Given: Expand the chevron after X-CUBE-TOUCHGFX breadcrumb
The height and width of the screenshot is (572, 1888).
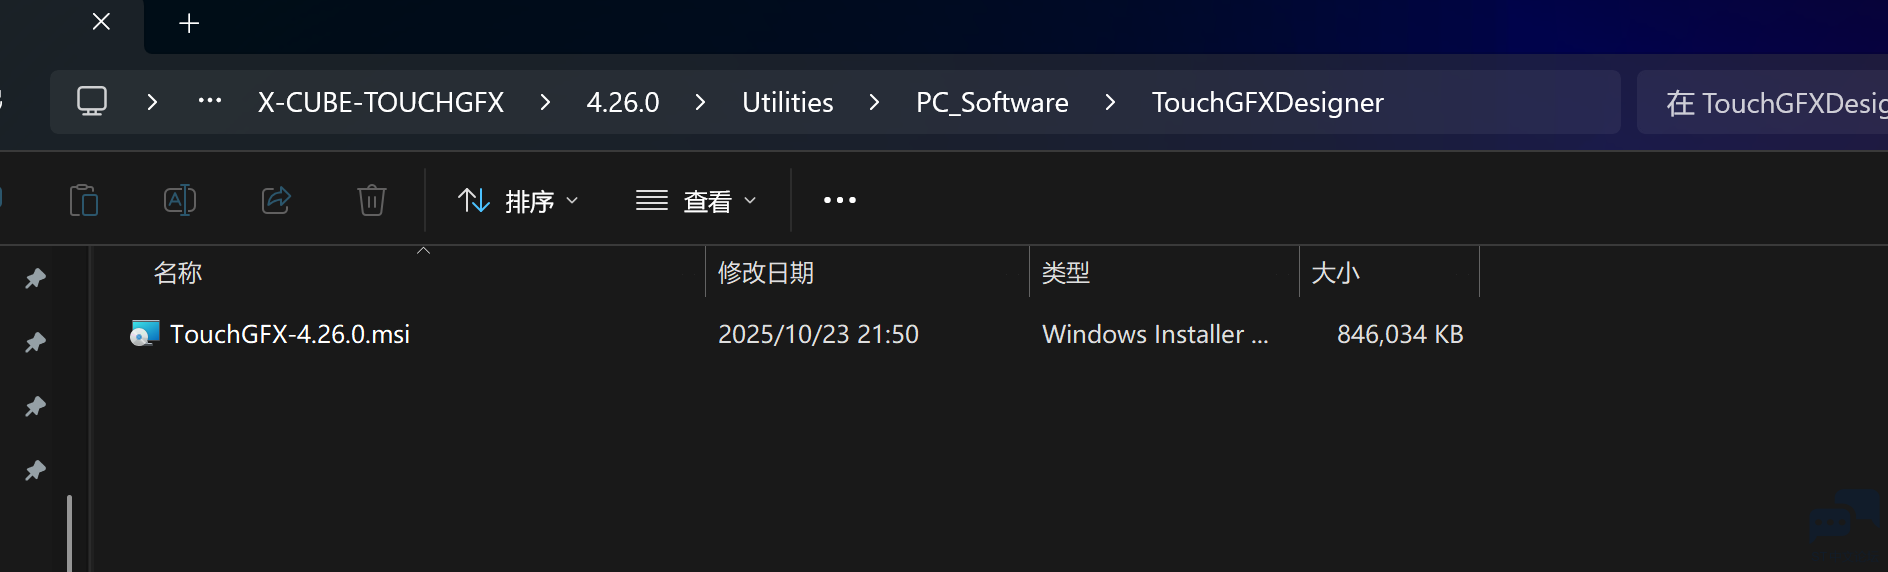Looking at the screenshot, I should [x=545, y=102].
